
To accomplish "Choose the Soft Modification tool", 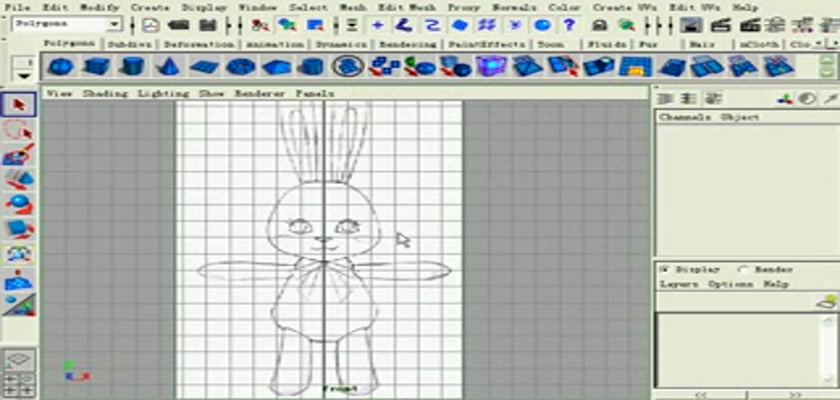I will (x=18, y=281).
